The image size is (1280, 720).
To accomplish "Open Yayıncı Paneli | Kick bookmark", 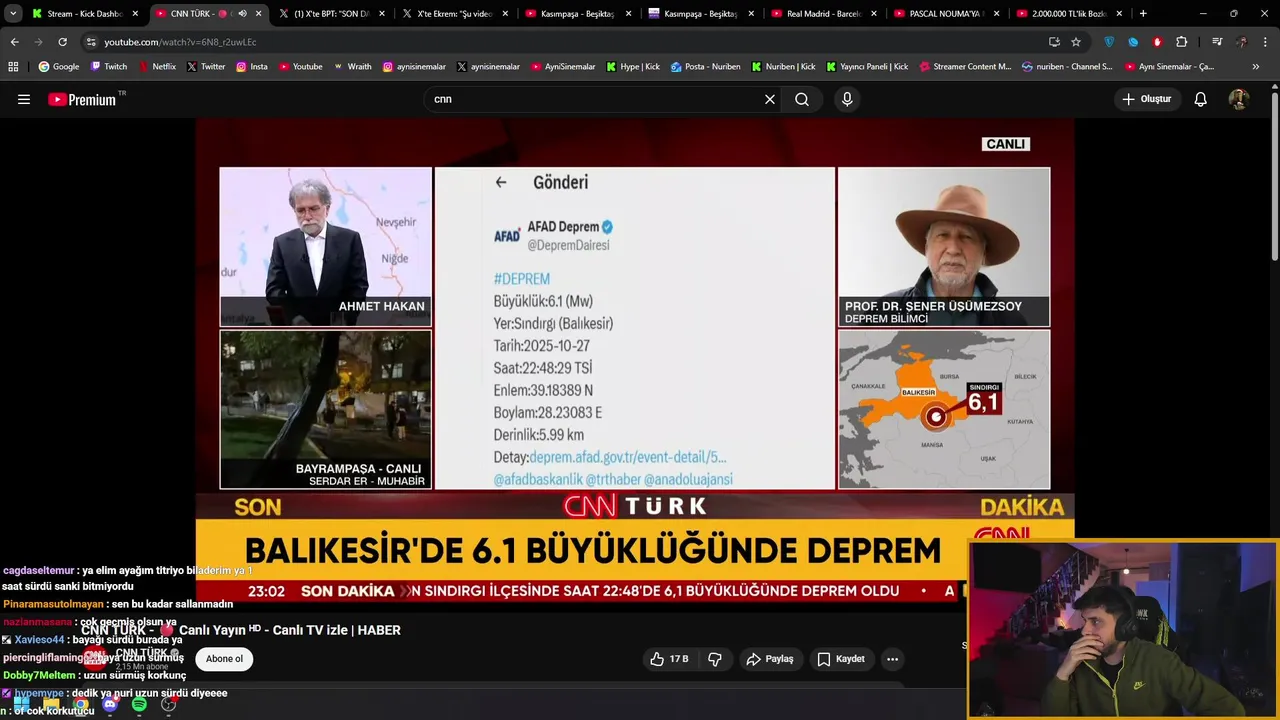I will tap(867, 67).
